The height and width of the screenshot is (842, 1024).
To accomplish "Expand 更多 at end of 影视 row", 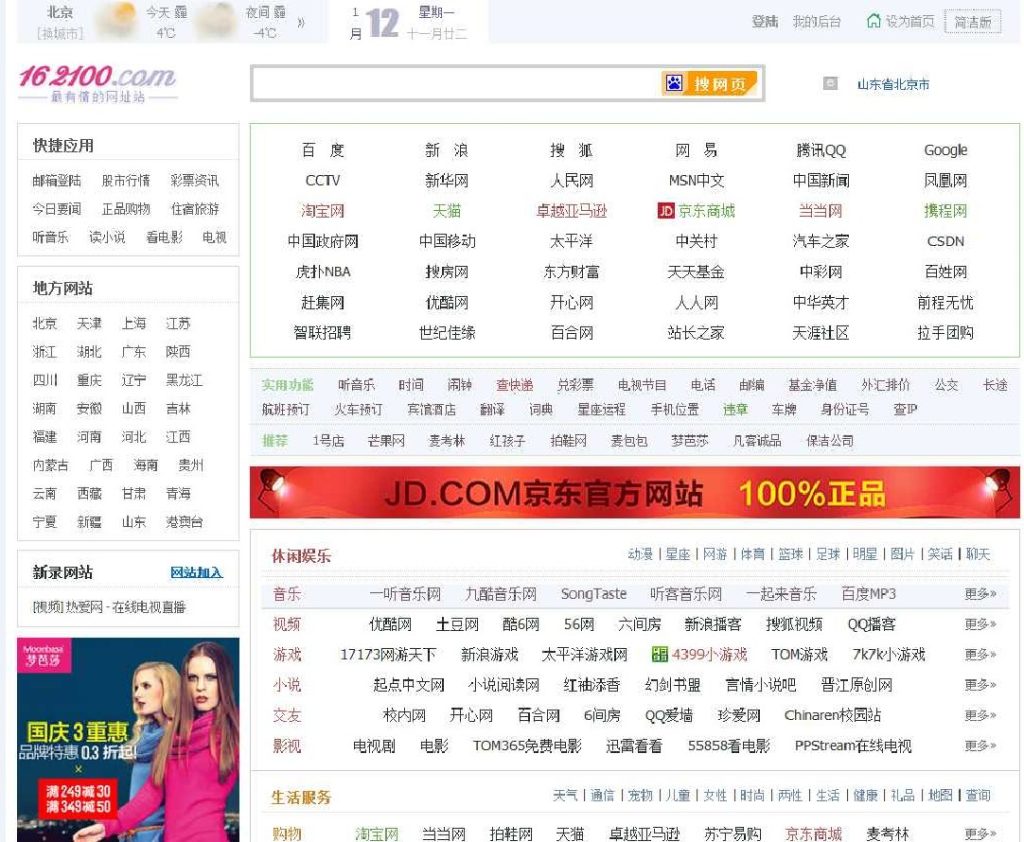I will (x=978, y=745).
